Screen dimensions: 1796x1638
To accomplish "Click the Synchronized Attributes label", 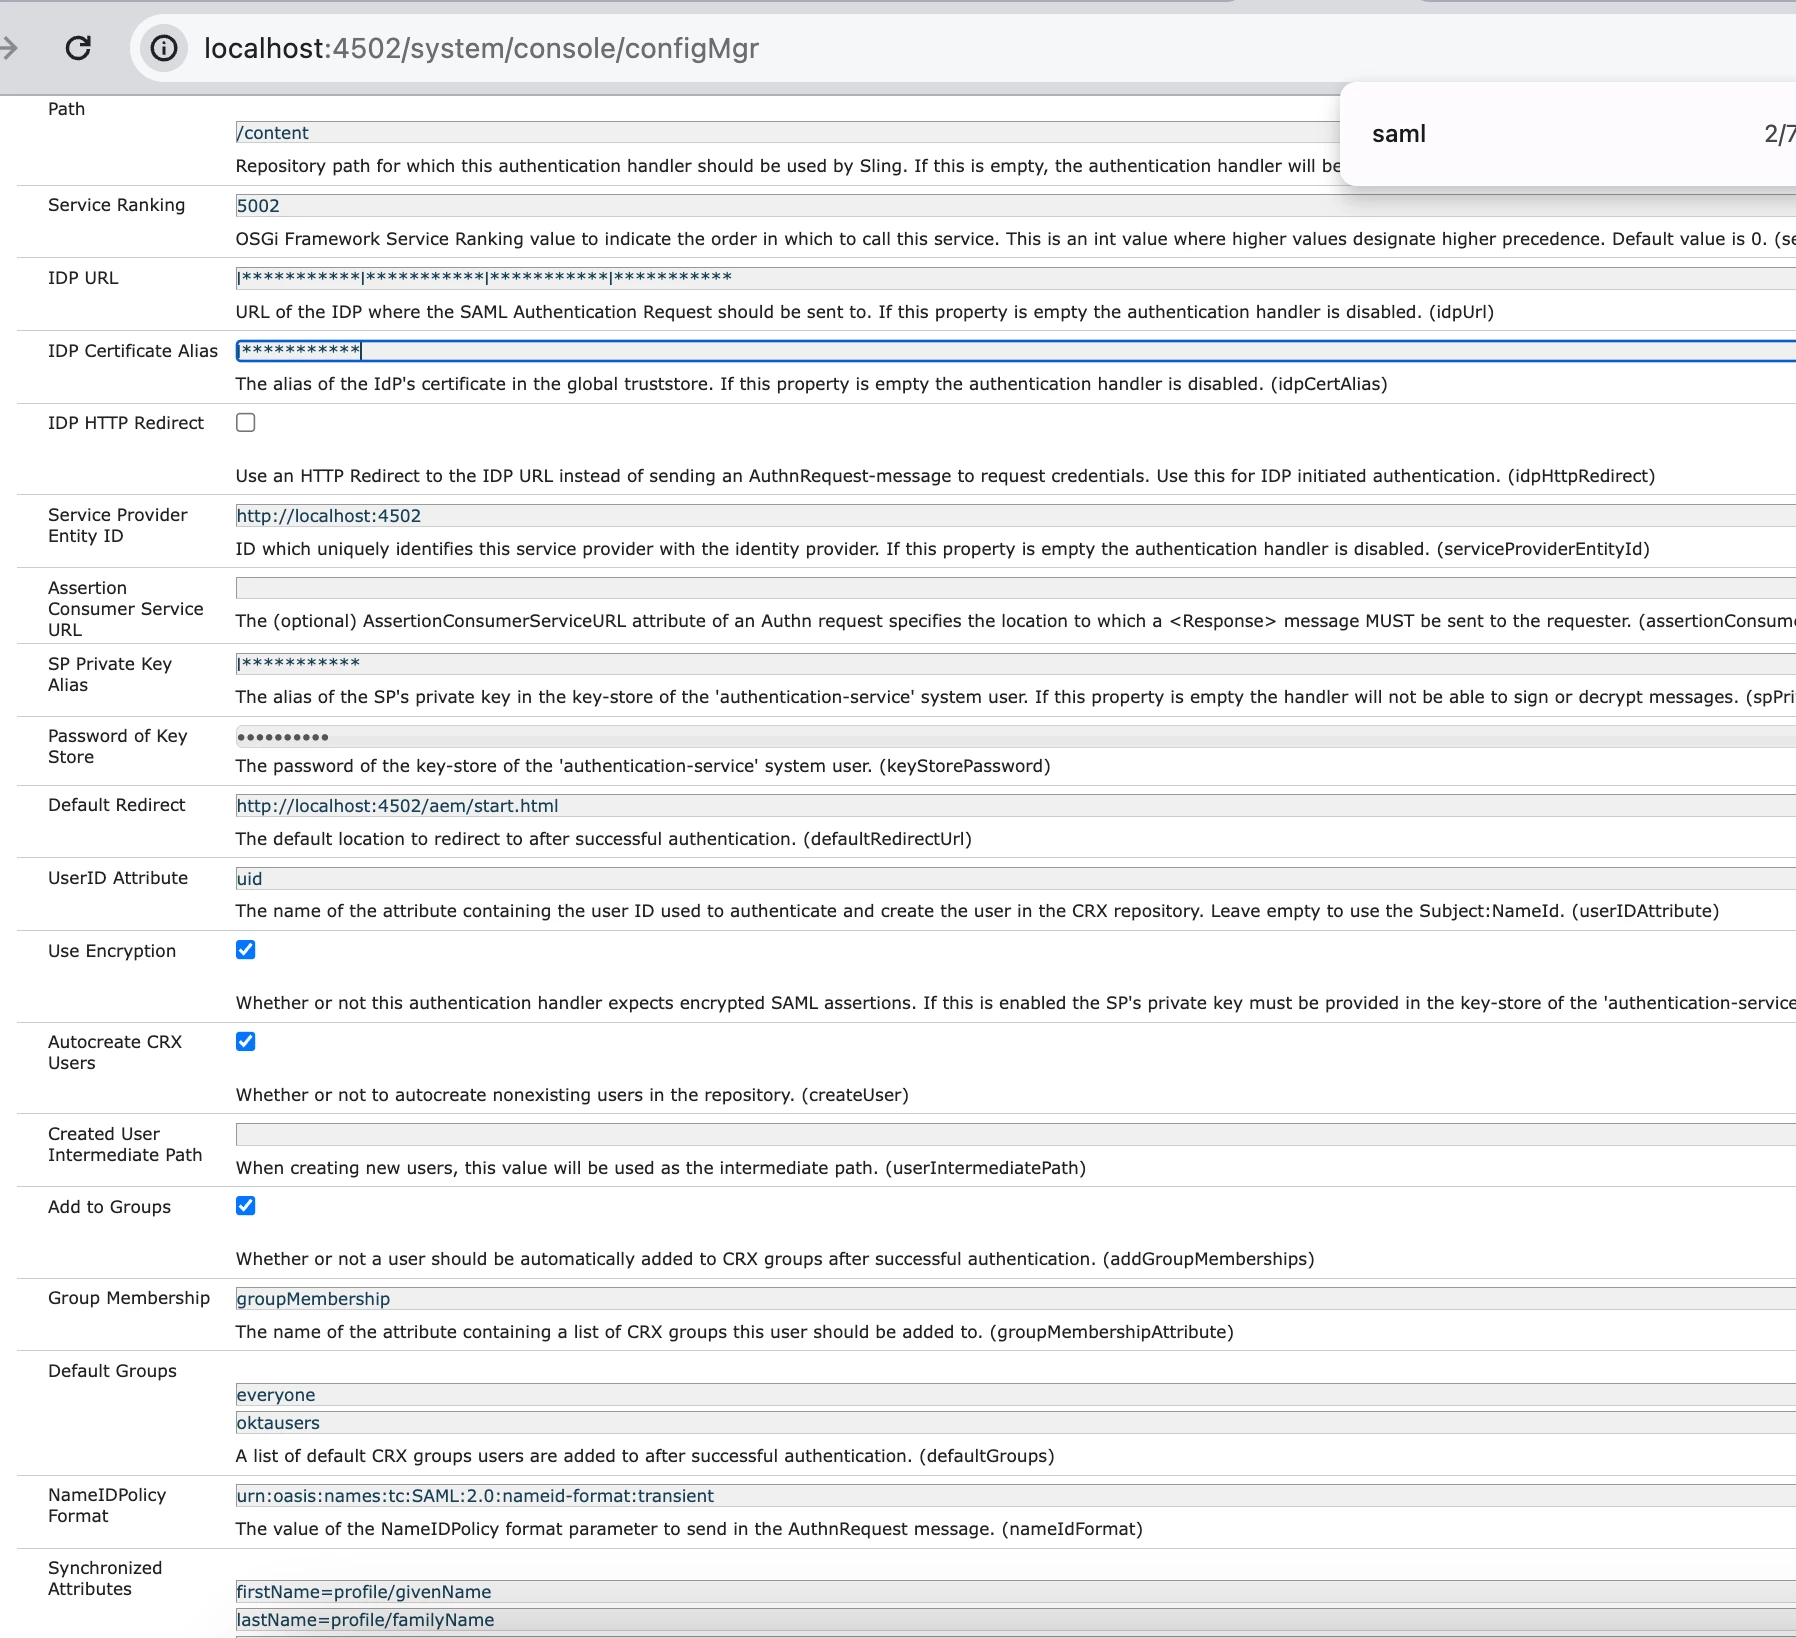I will pyautogui.click(x=105, y=1578).
